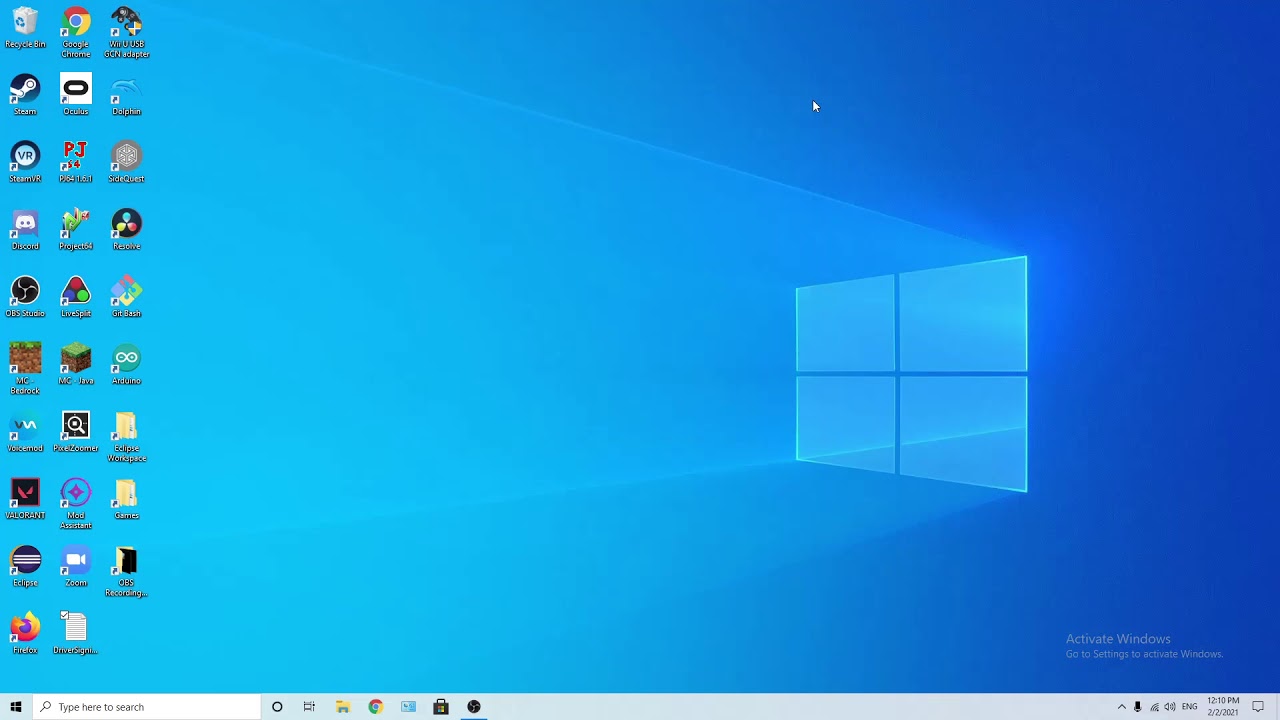Image resolution: width=1280 pixels, height=720 pixels.
Task: Open the Action Center notifications
Action: [x=1258, y=707]
